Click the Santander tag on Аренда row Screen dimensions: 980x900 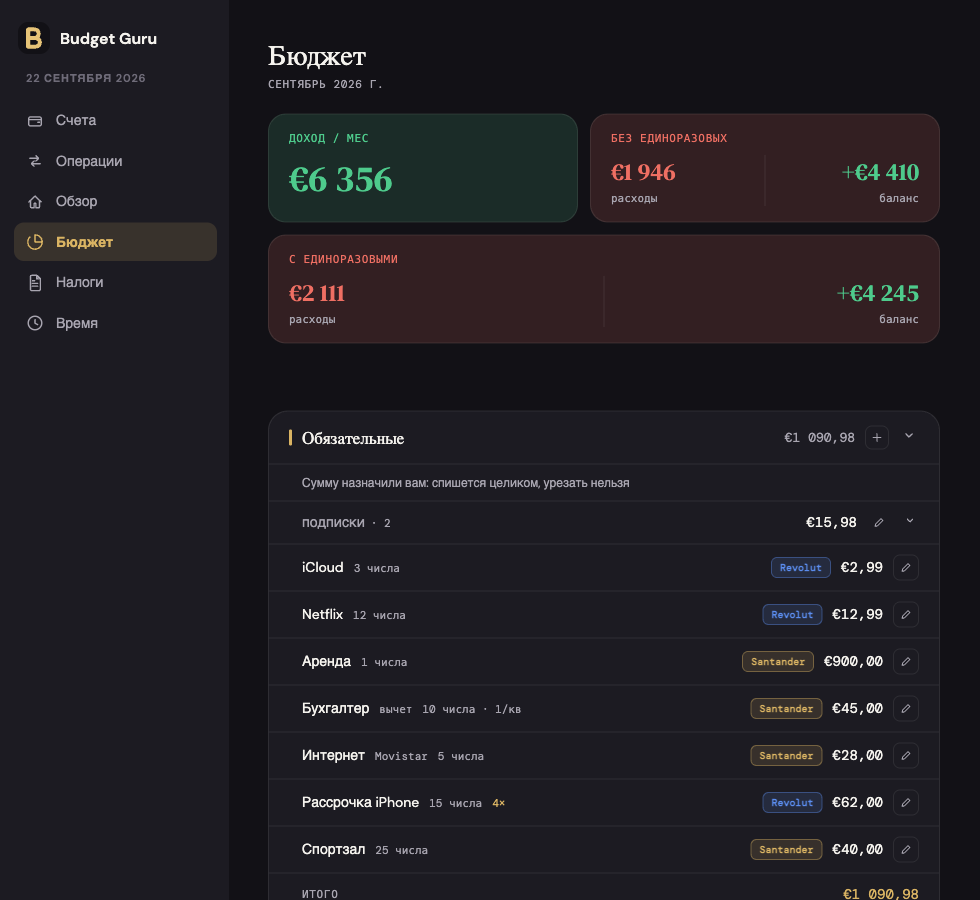coord(778,661)
